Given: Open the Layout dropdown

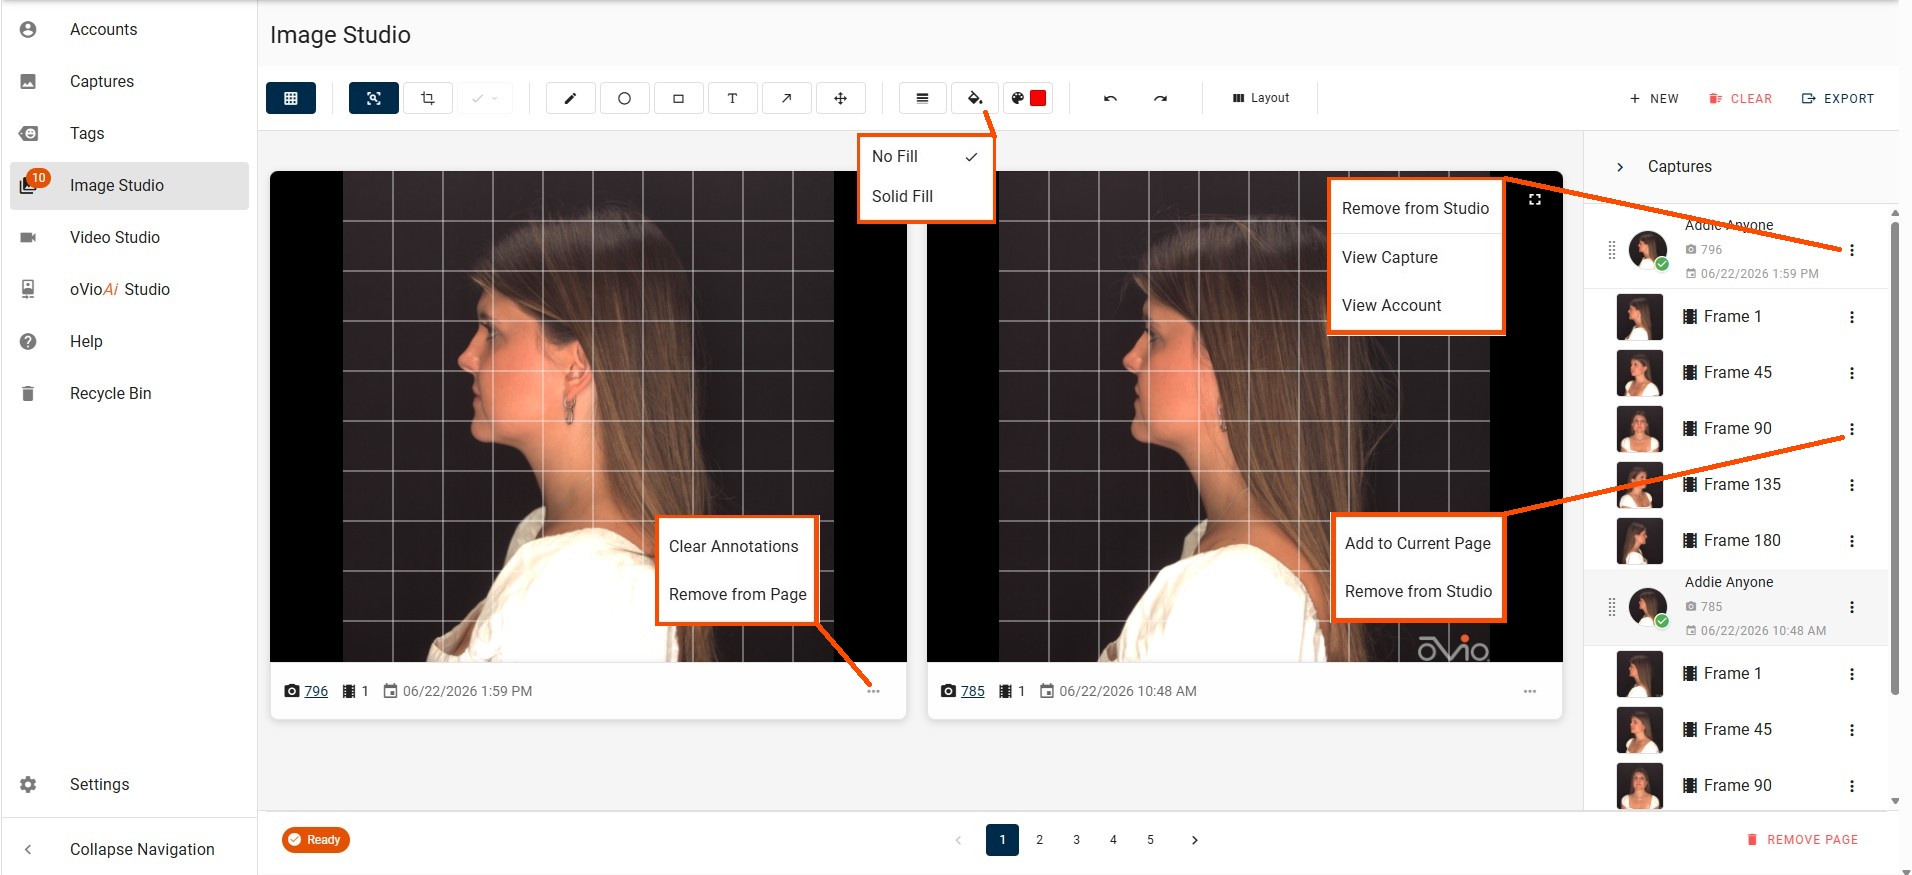Looking at the screenshot, I should pos(1261,98).
